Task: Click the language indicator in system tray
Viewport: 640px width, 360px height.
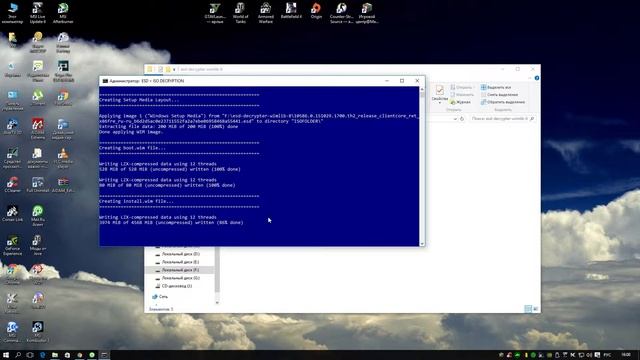Action: pyautogui.click(x=607, y=355)
